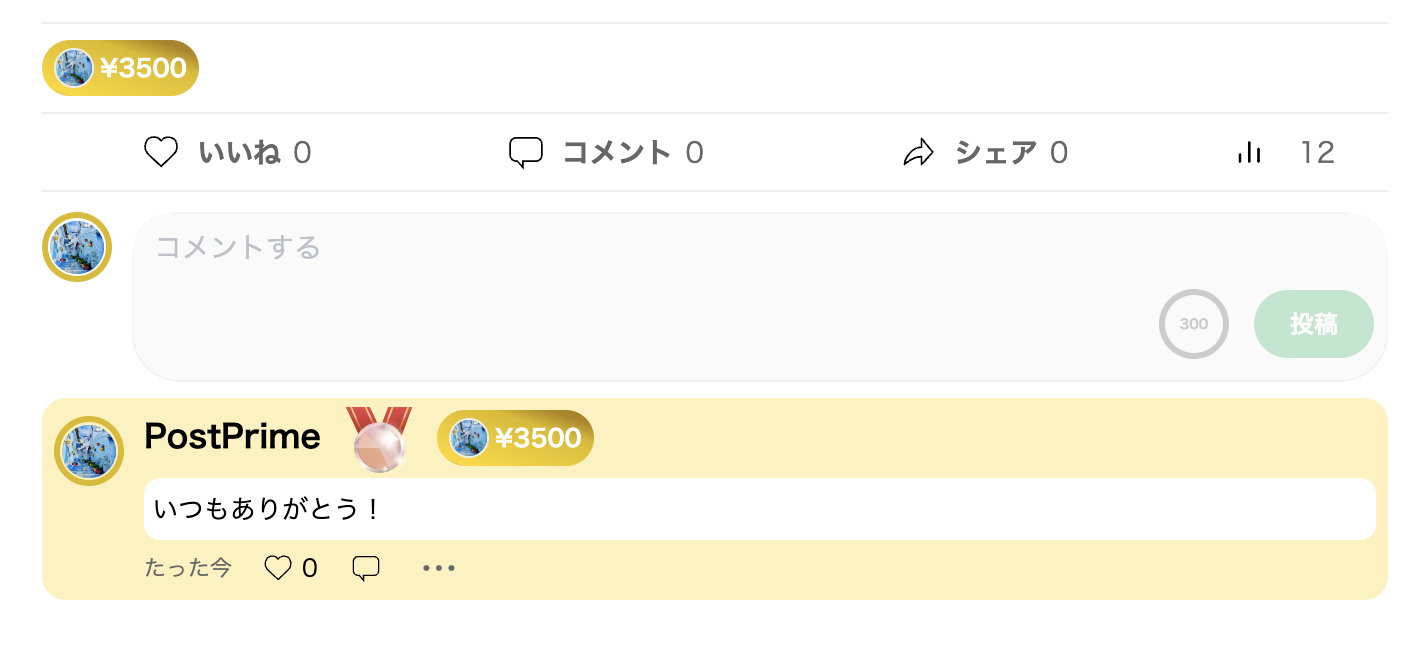The width and height of the screenshot is (1418, 652).
Task: Click the たった今 timestamp on the comment
Action: [188, 568]
